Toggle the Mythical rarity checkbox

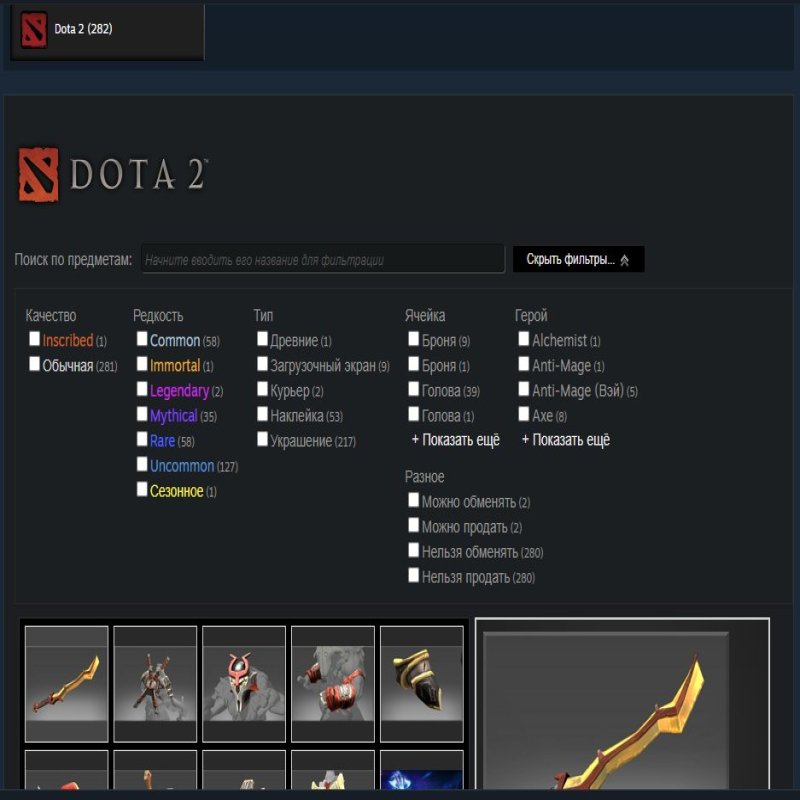click(142, 414)
